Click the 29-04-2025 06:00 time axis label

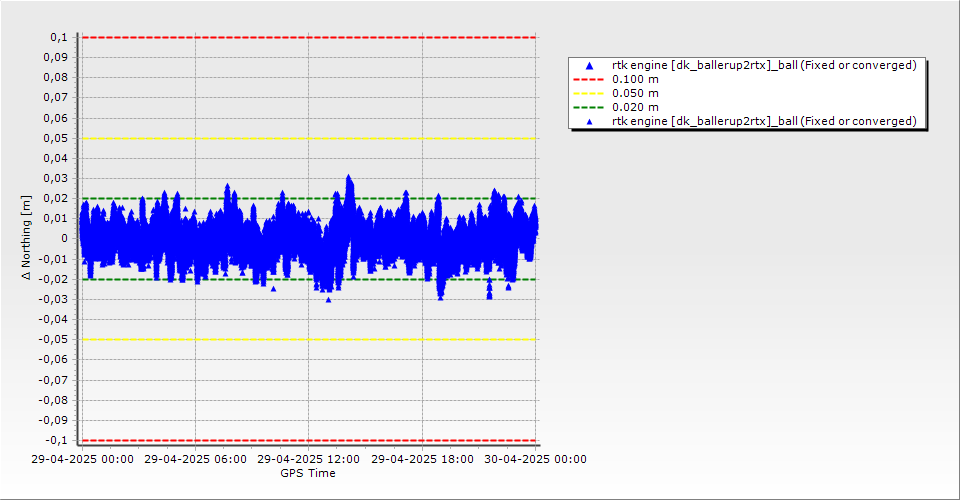(195, 460)
